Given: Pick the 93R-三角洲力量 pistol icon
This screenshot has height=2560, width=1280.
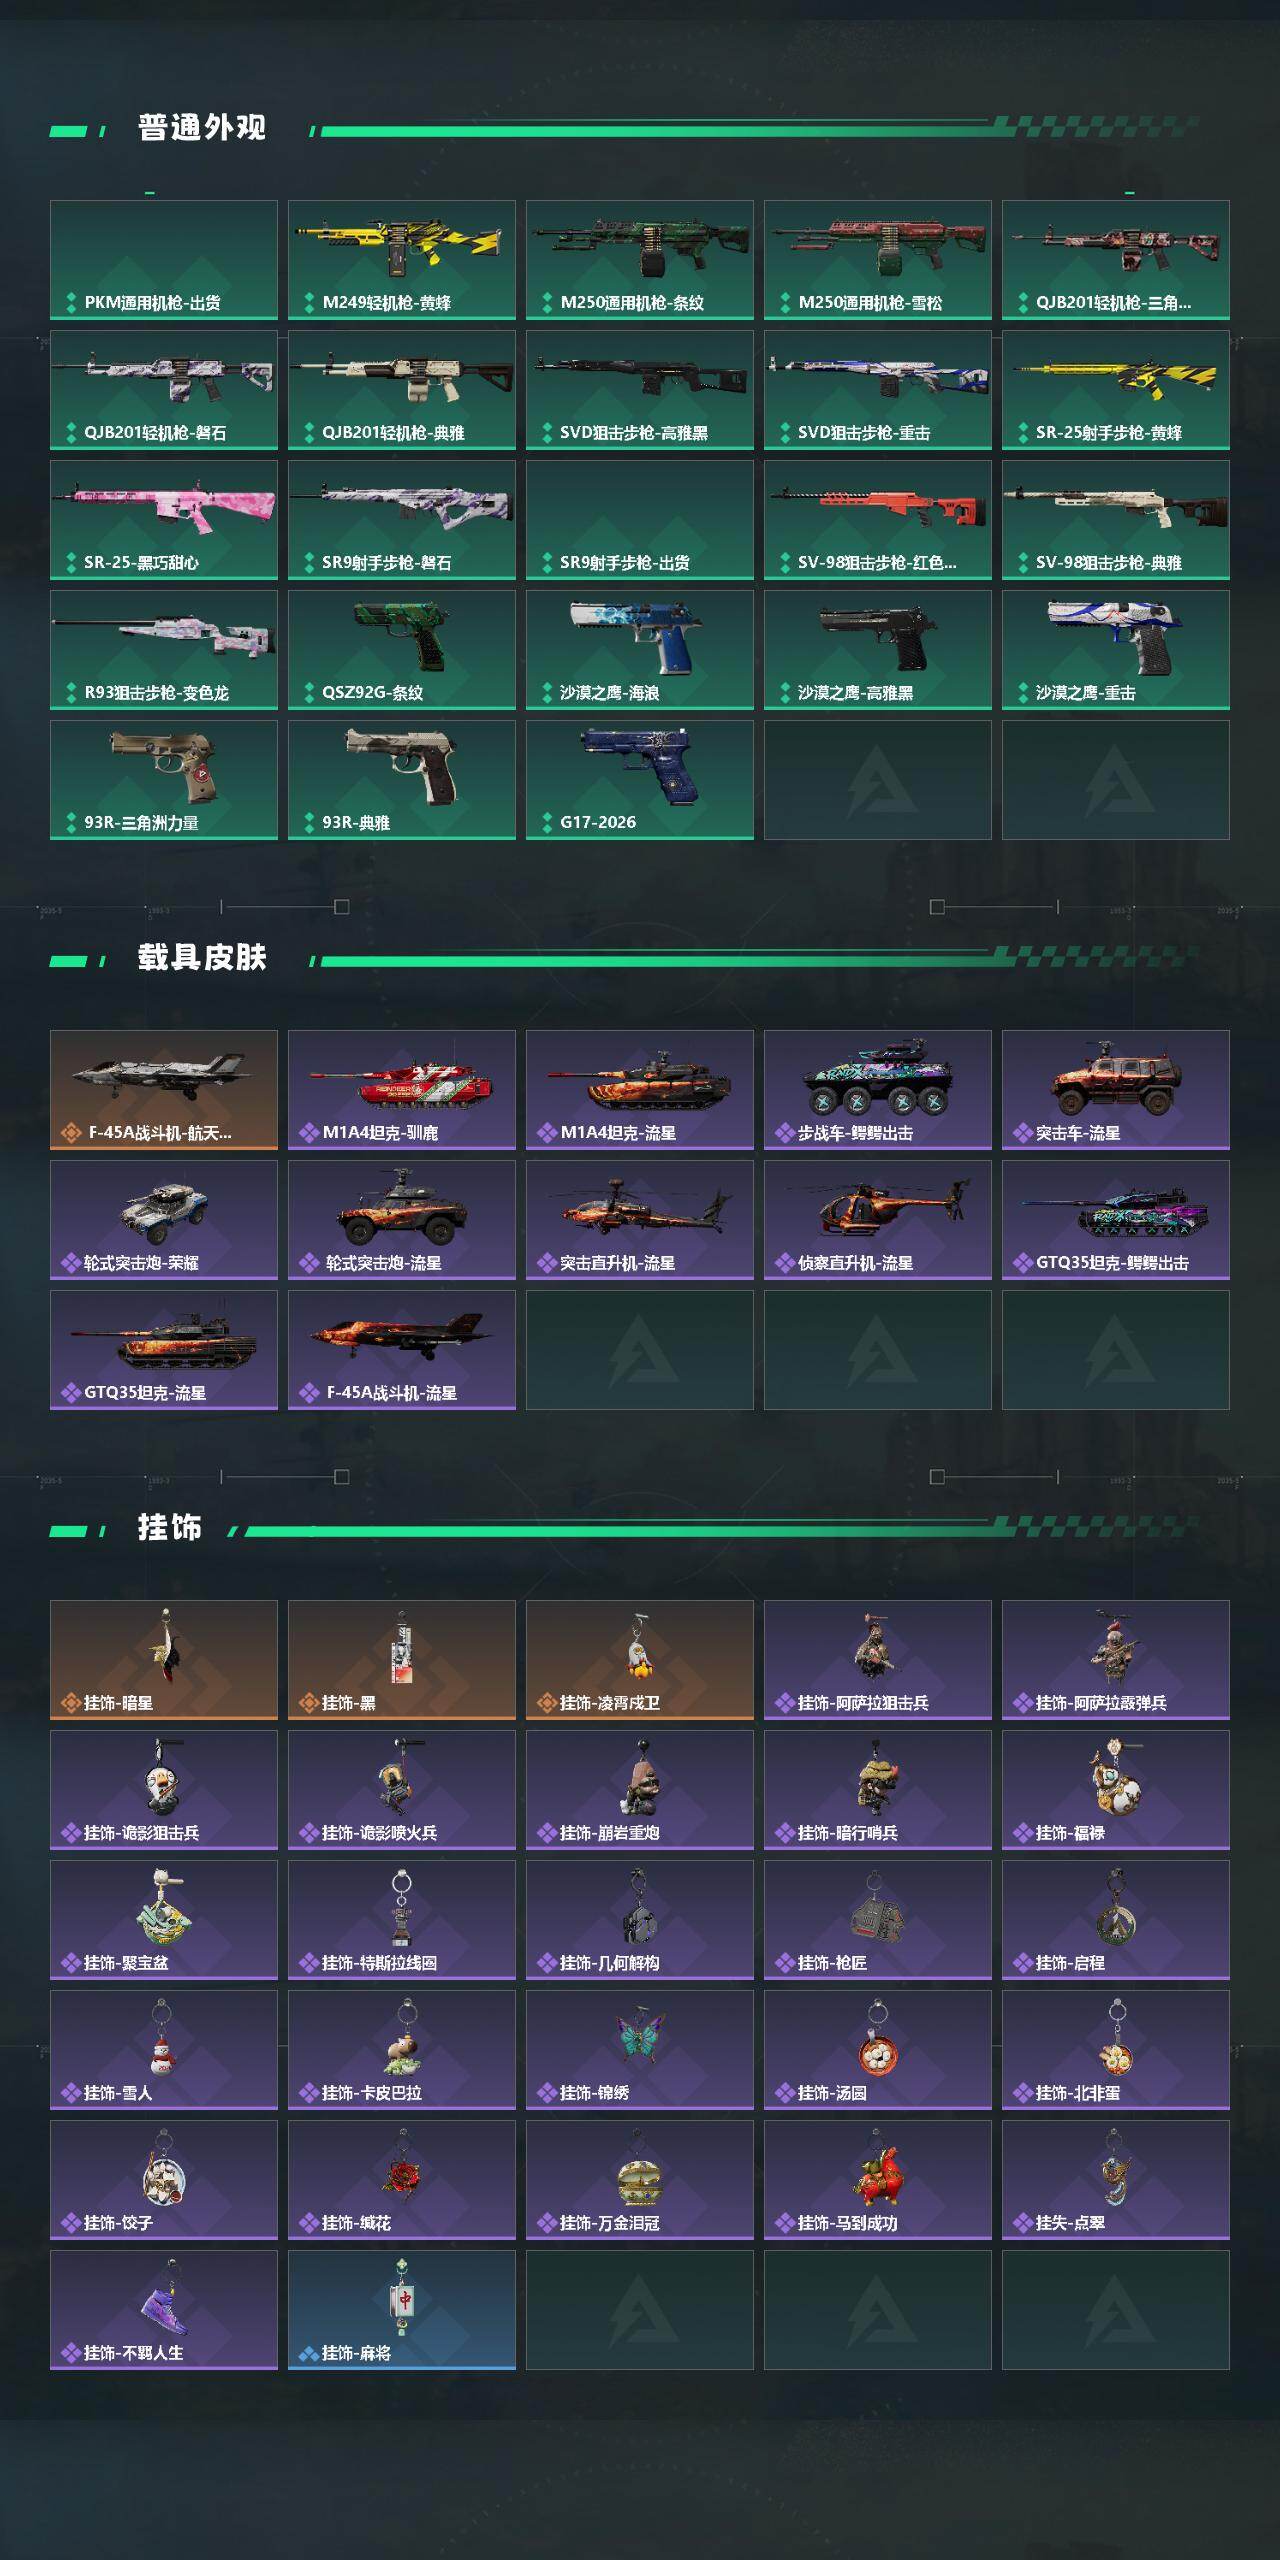Looking at the screenshot, I should pyautogui.click(x=164, y=766).
